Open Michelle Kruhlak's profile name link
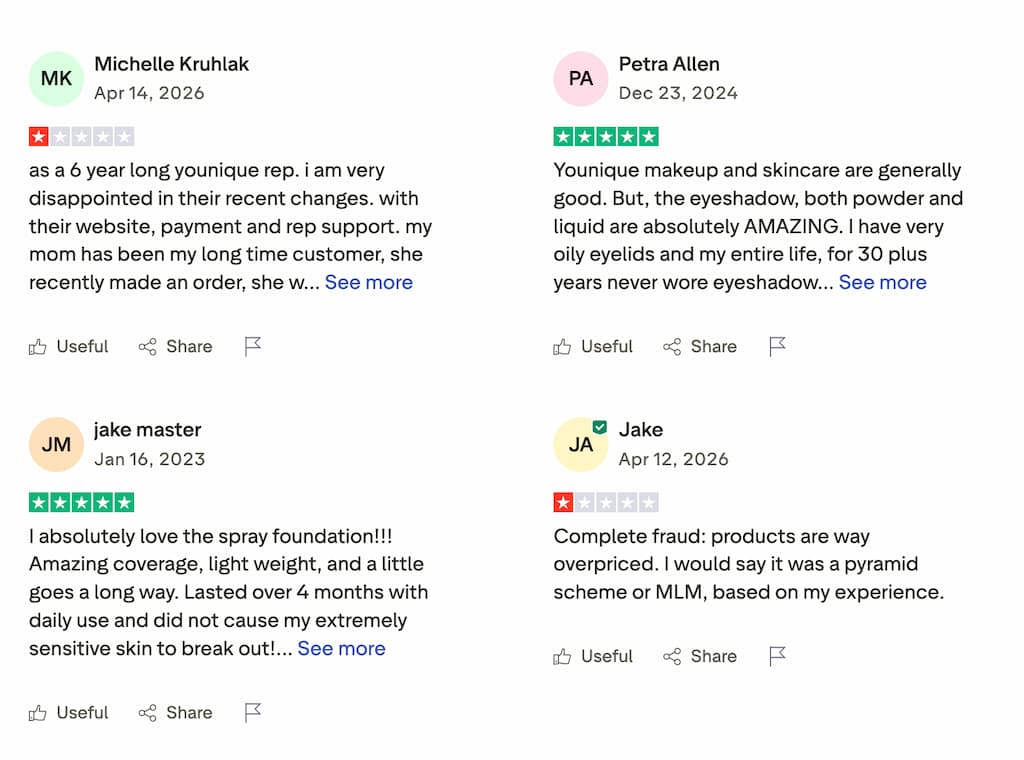Image resolution: width=1024 pixels, height=760 pixels. [171, 63]
